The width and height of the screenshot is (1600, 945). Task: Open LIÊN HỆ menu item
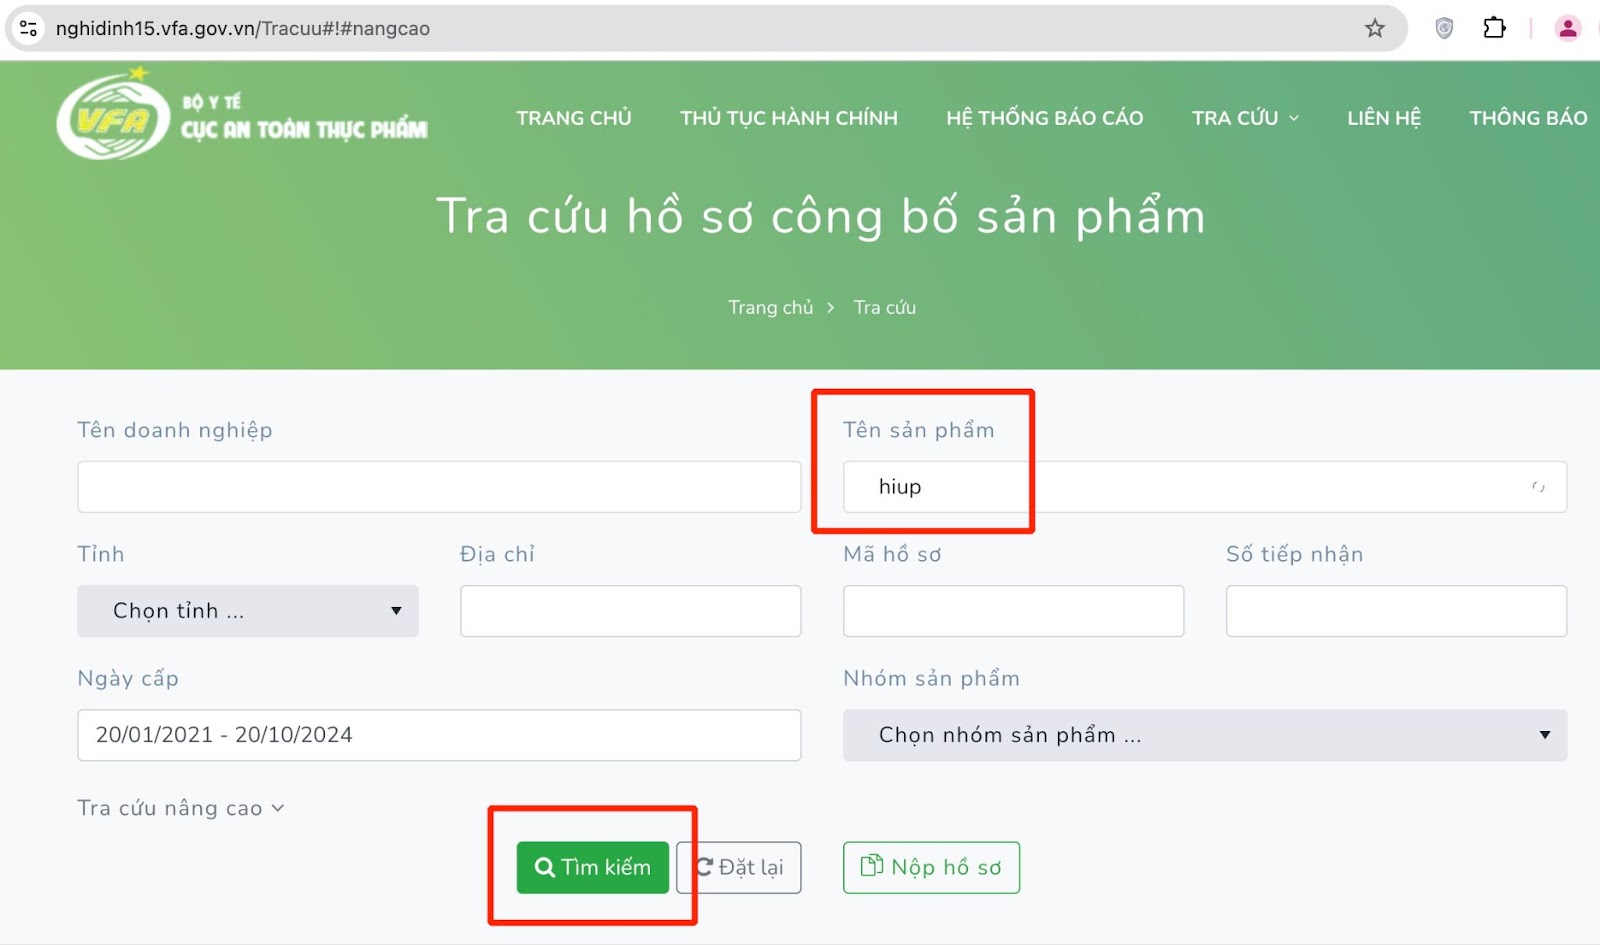point(1384,118)
